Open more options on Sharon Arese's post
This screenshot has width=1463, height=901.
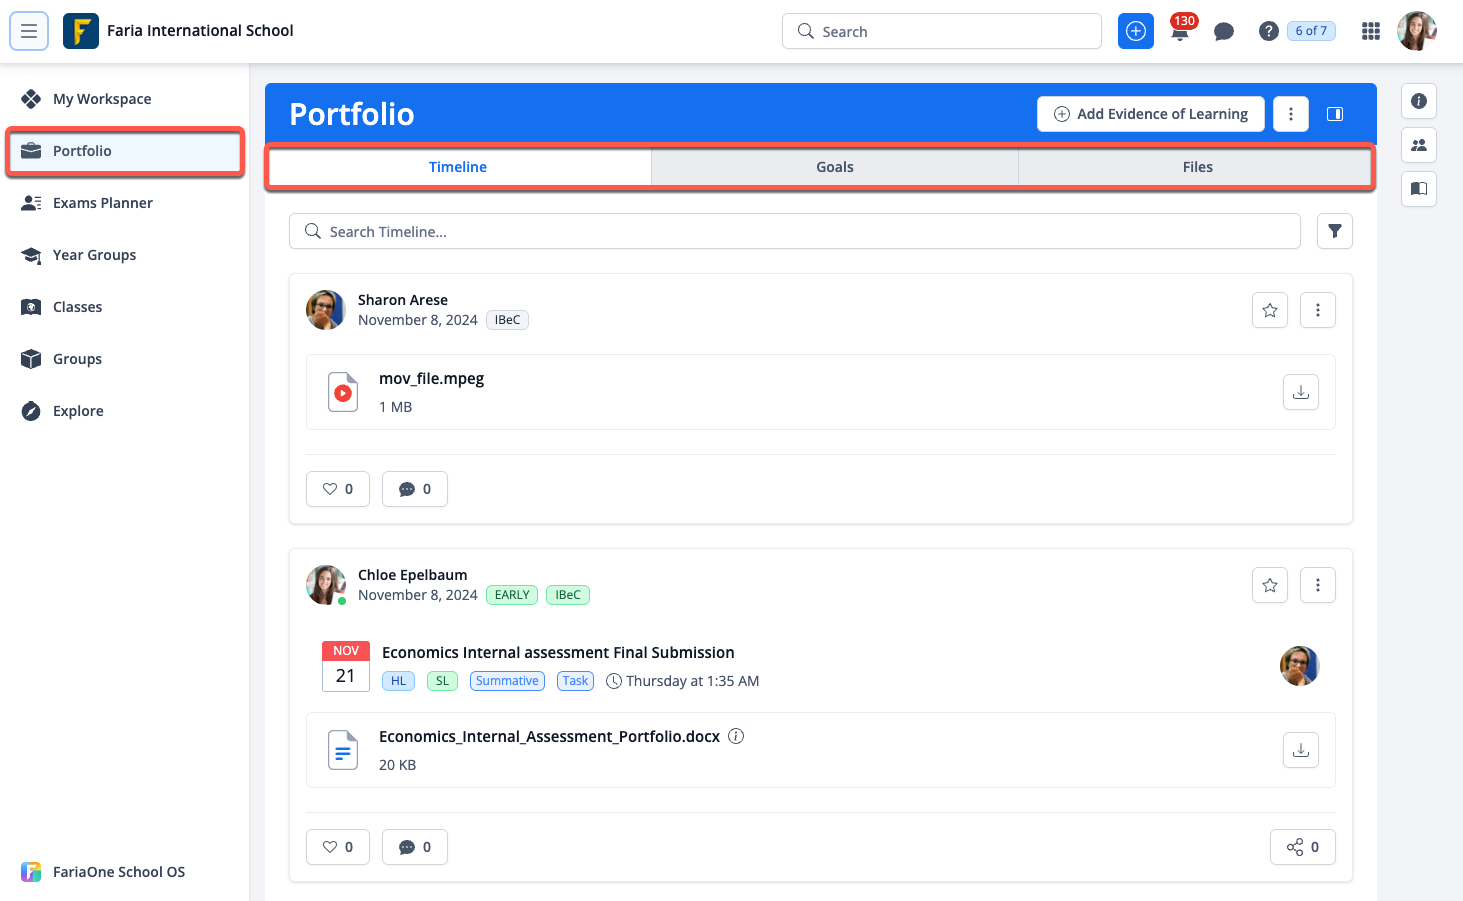point(1317,311)
